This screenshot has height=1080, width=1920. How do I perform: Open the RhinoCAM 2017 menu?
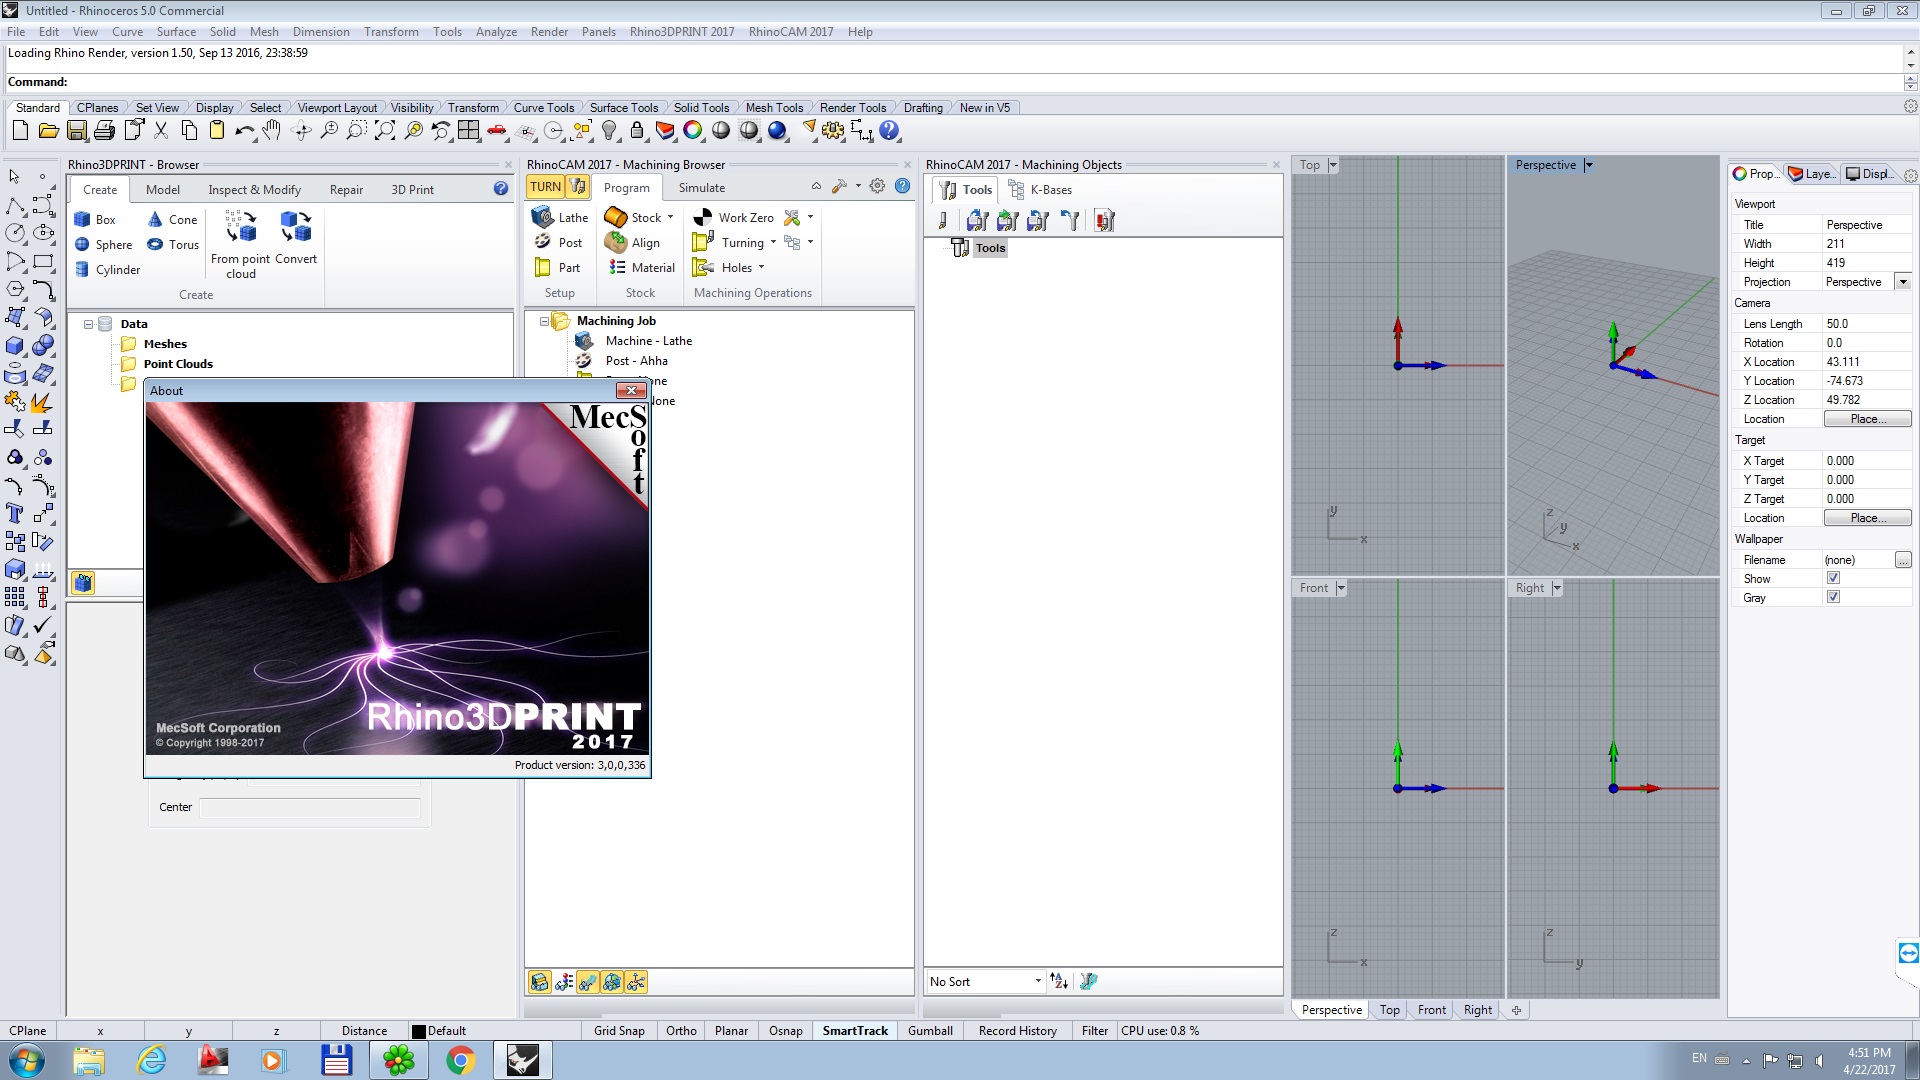click(x=790, y=32)
